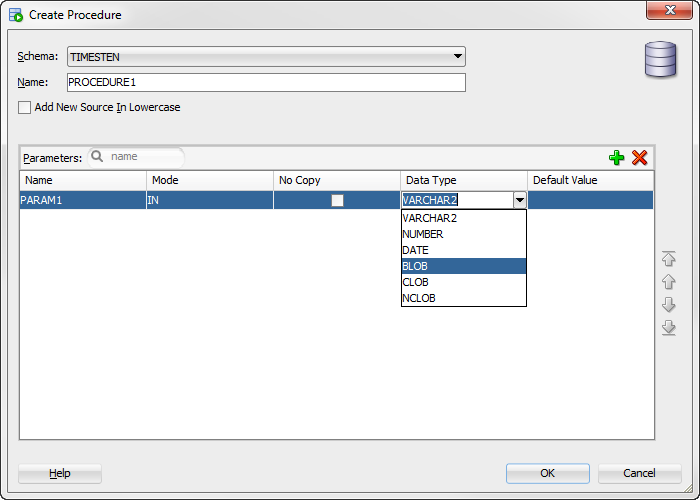Click the Name field containing PROCEDURE1
The width and height of the screenshot is (700, 500).
[x=266, y=83]
